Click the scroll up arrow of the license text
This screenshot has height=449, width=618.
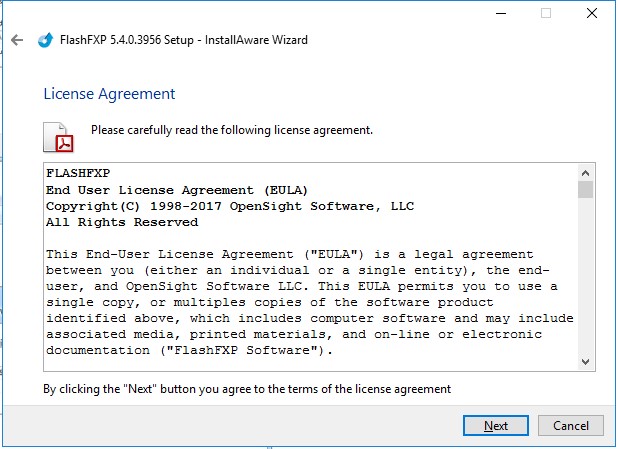[586, 172]
